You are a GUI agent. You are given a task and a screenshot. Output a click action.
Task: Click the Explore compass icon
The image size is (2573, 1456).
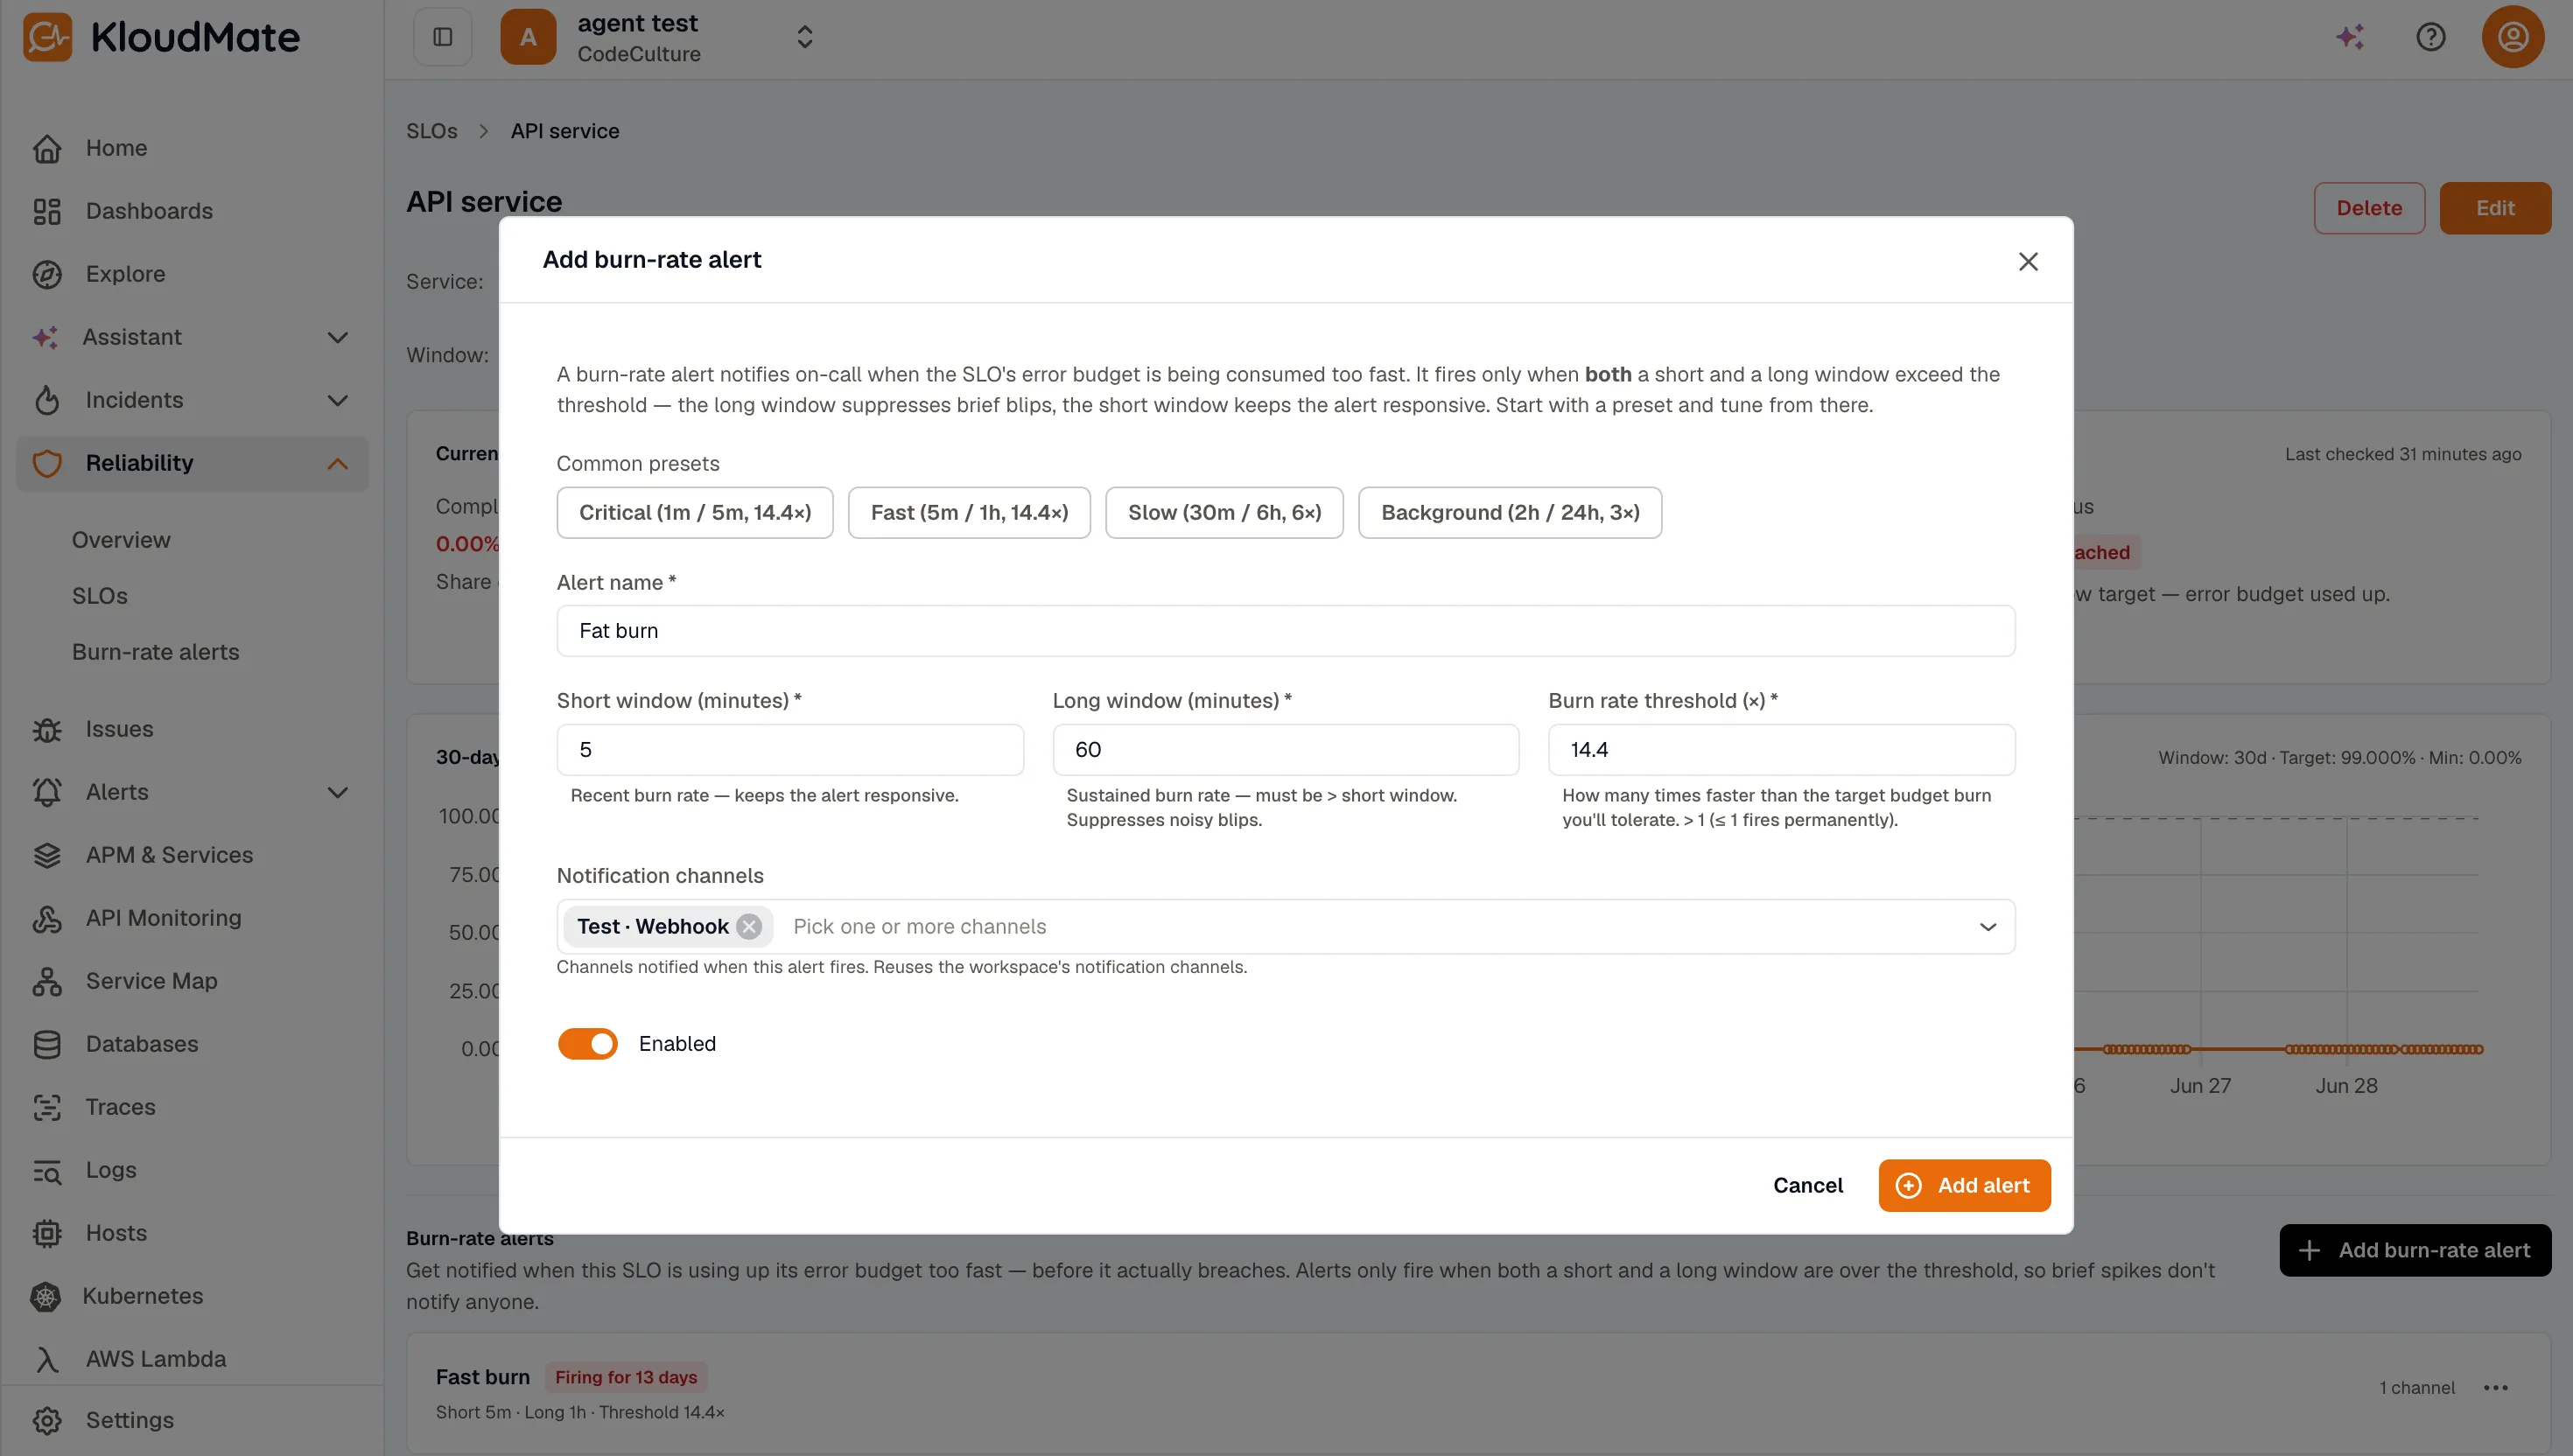(x=47, y=274)
